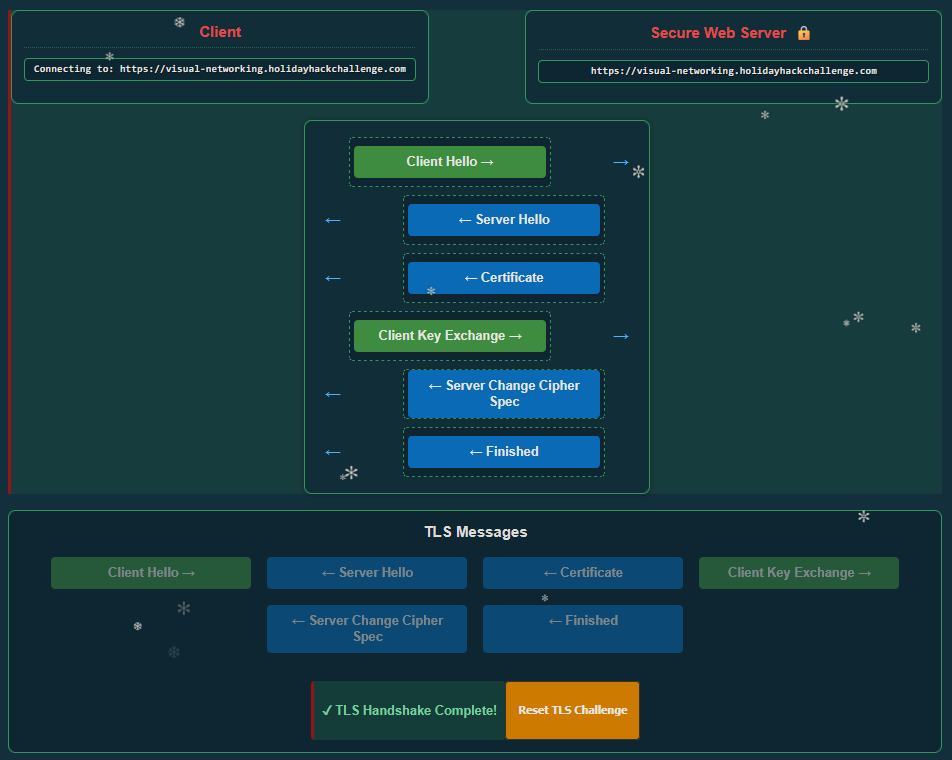Click the lock icon beside Secure Web Server
This screenshot has height=760, width=952.
coord(804,33)
